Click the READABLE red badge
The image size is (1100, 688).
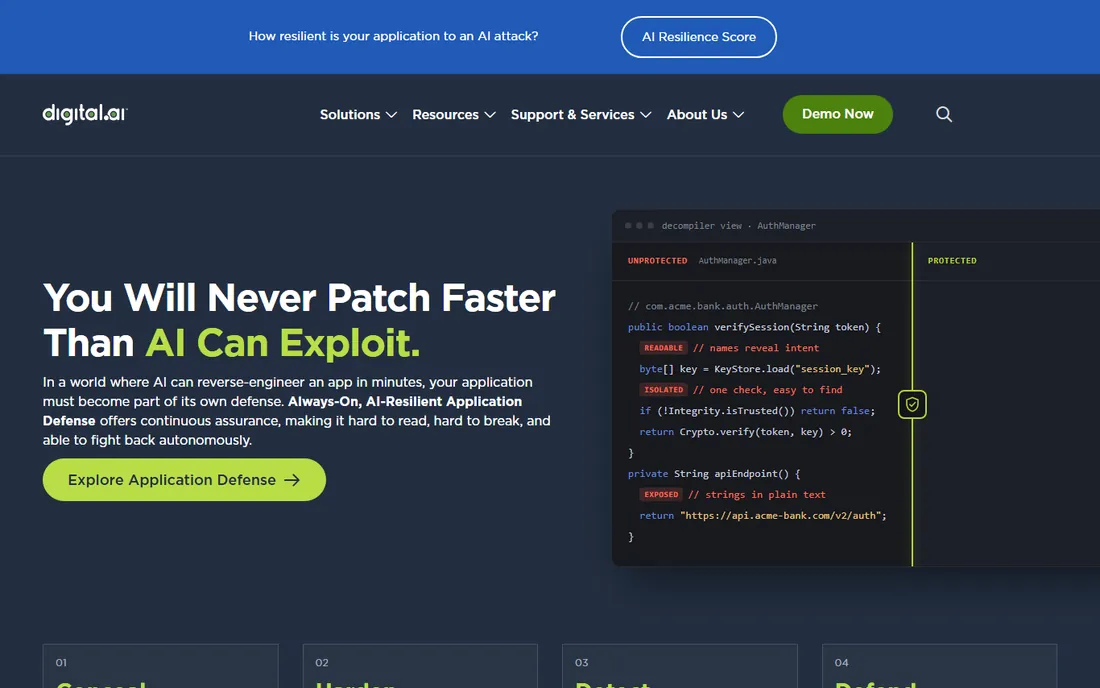(663, 348)
